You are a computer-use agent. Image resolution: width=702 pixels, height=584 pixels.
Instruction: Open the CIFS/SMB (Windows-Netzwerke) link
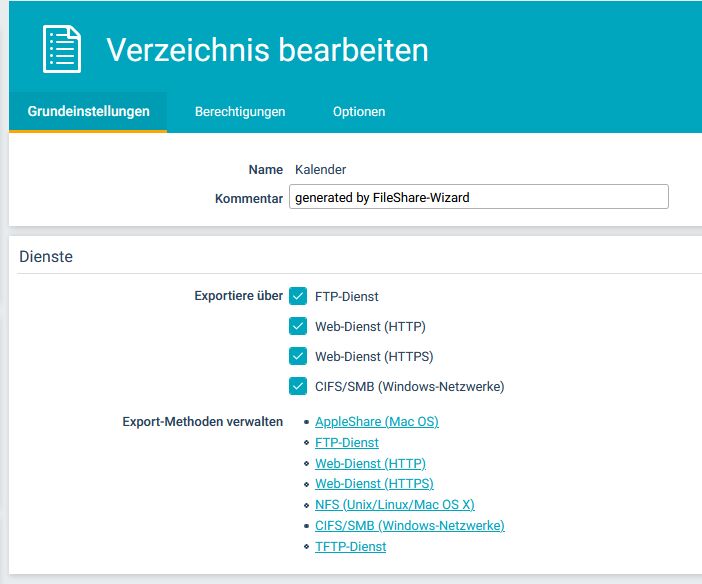coord(409,526)
